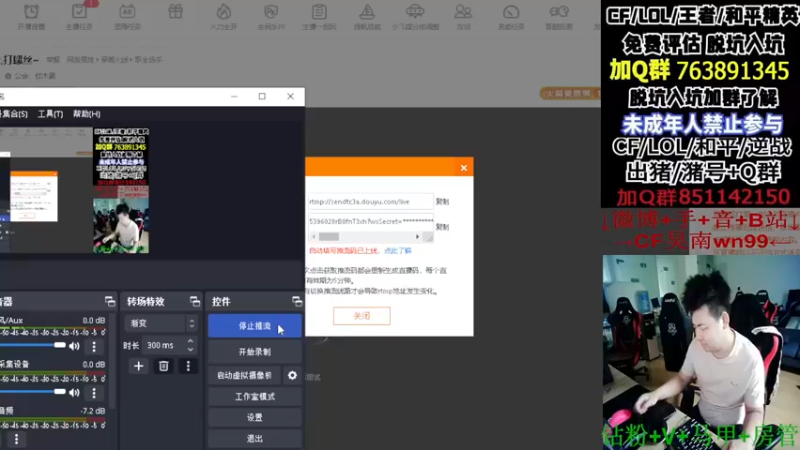This screenshot has height=450, width=800.
Task: Click the left arrow of stream key scrollbar
Action: pyautogui.click(x=314, y=237)
